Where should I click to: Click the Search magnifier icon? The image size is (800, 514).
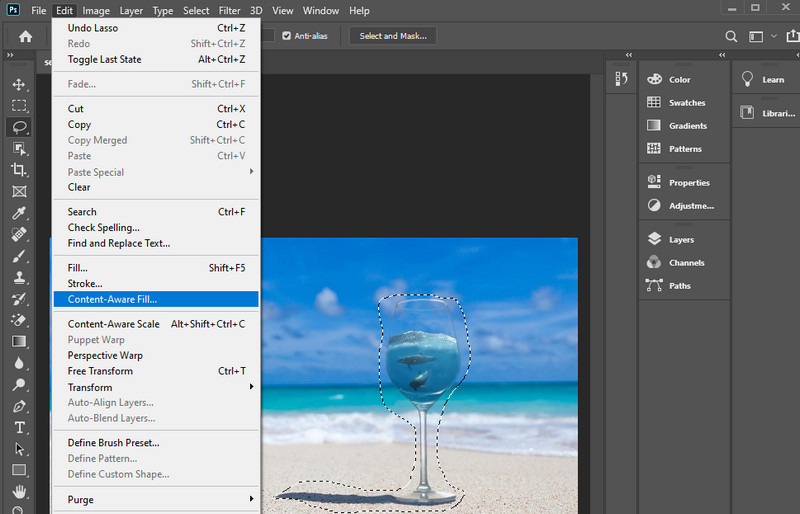coord(731,36)
